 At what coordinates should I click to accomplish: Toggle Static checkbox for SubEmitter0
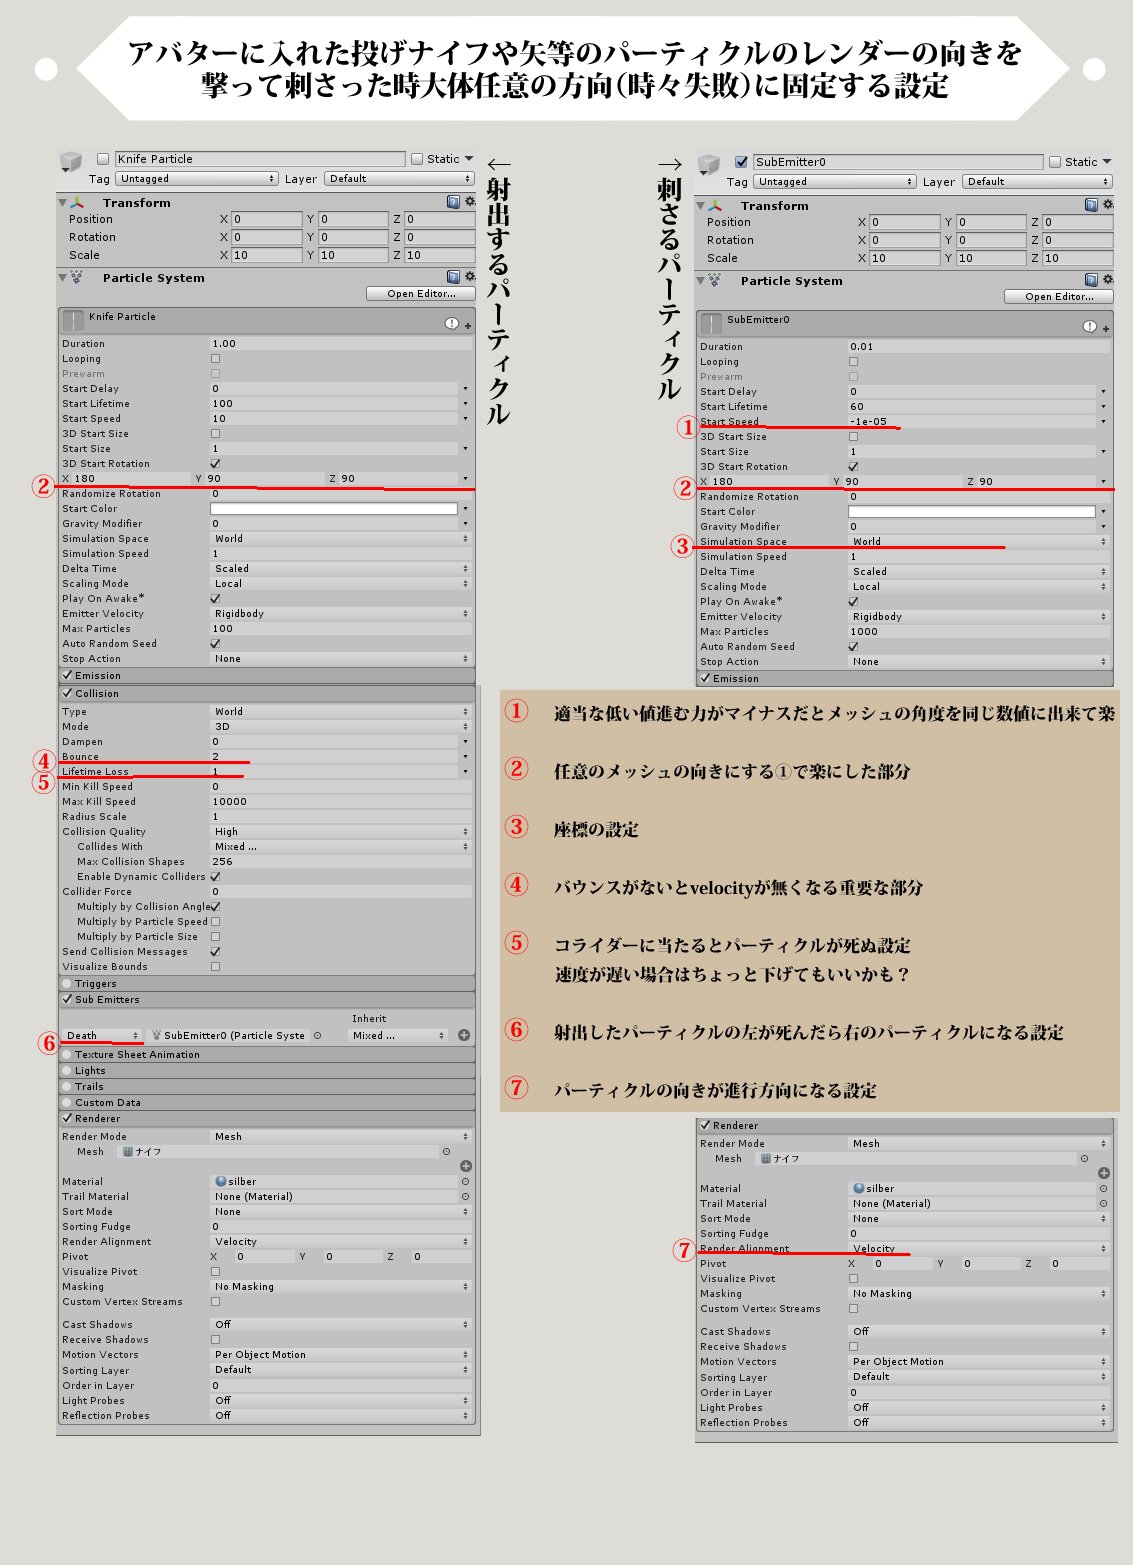(1055, 162)
